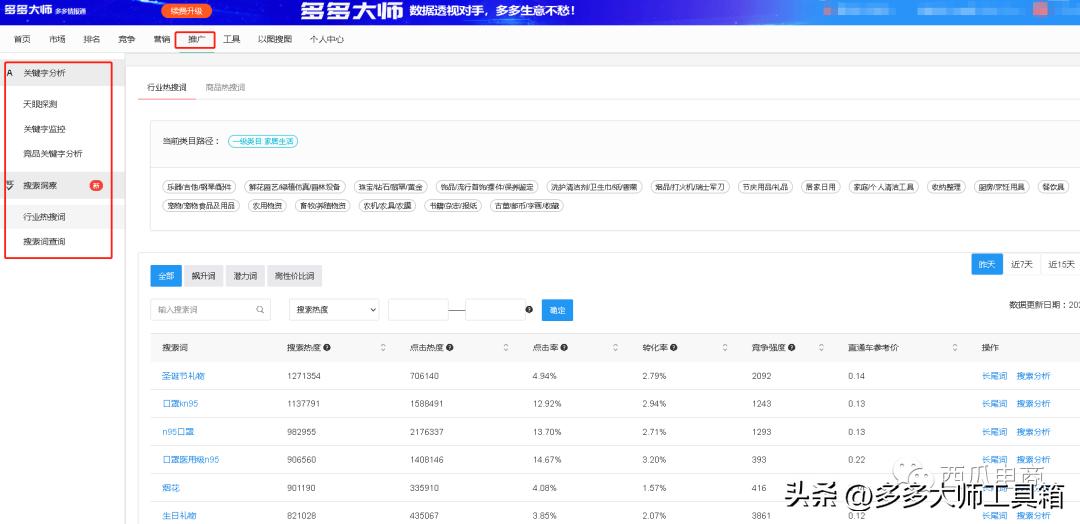Click the 一级类目 家居生活 category path tag
Viewport: 1080px width, 524px height.
[x=263, y=141]
